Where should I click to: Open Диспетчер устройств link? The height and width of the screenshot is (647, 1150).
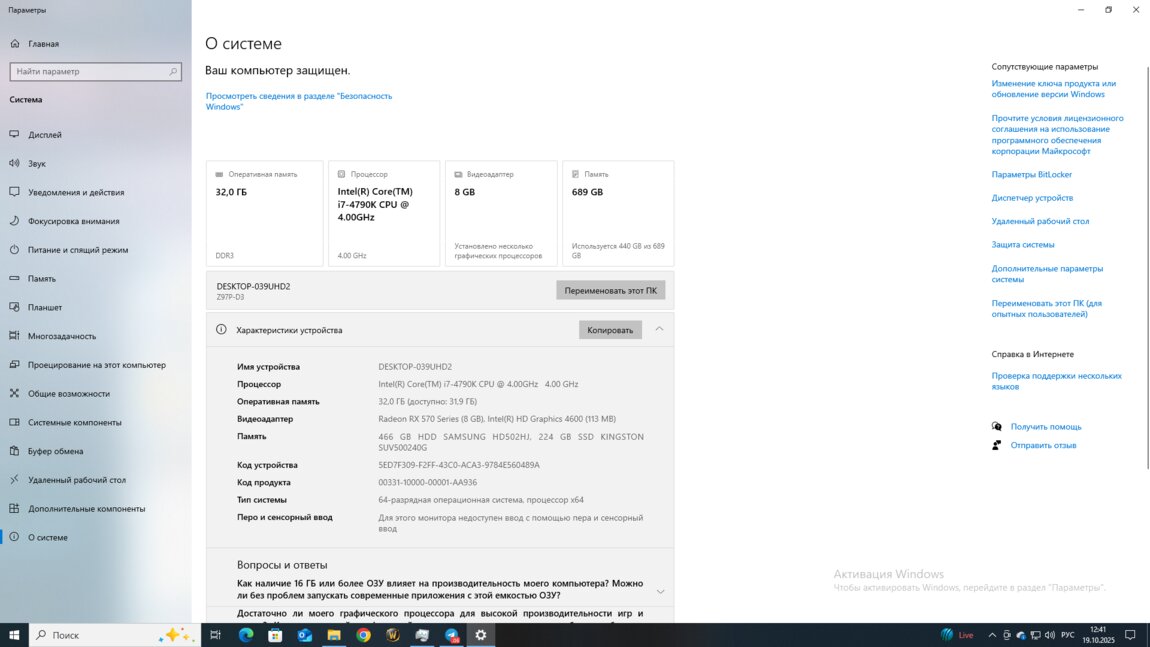coord(1032,198)
